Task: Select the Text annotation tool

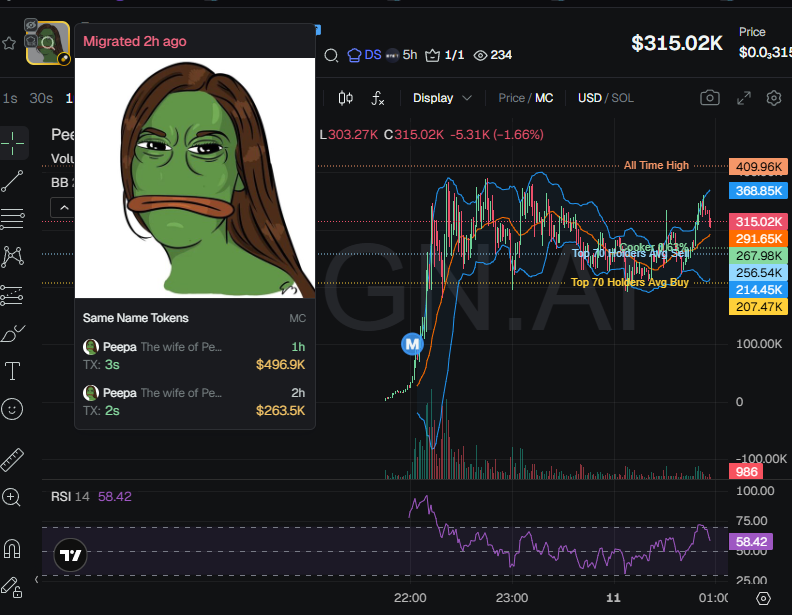Action: click(x=13, y=371)
